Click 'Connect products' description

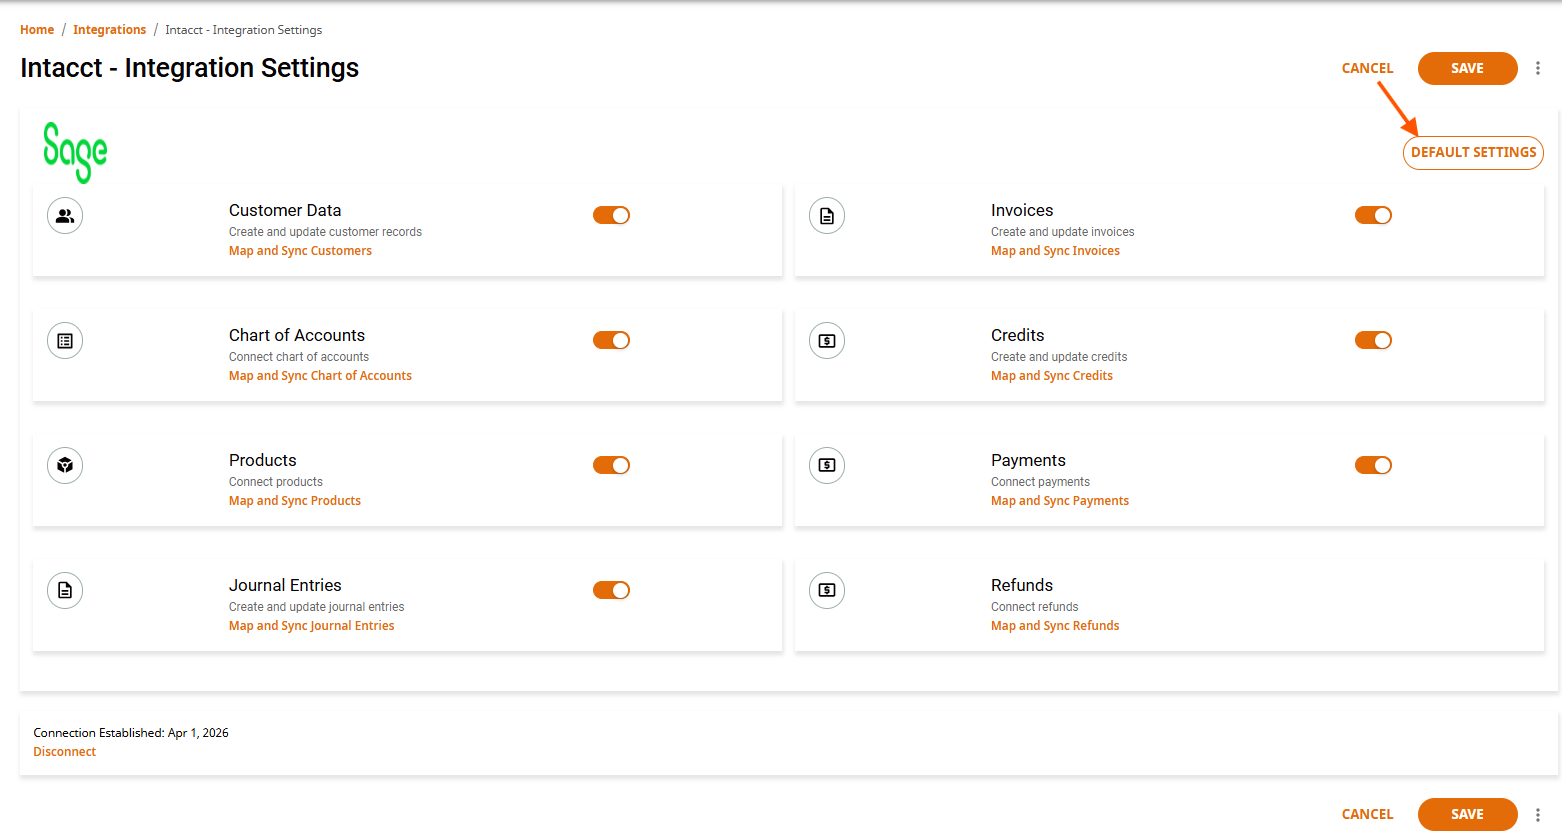point(276,482)
